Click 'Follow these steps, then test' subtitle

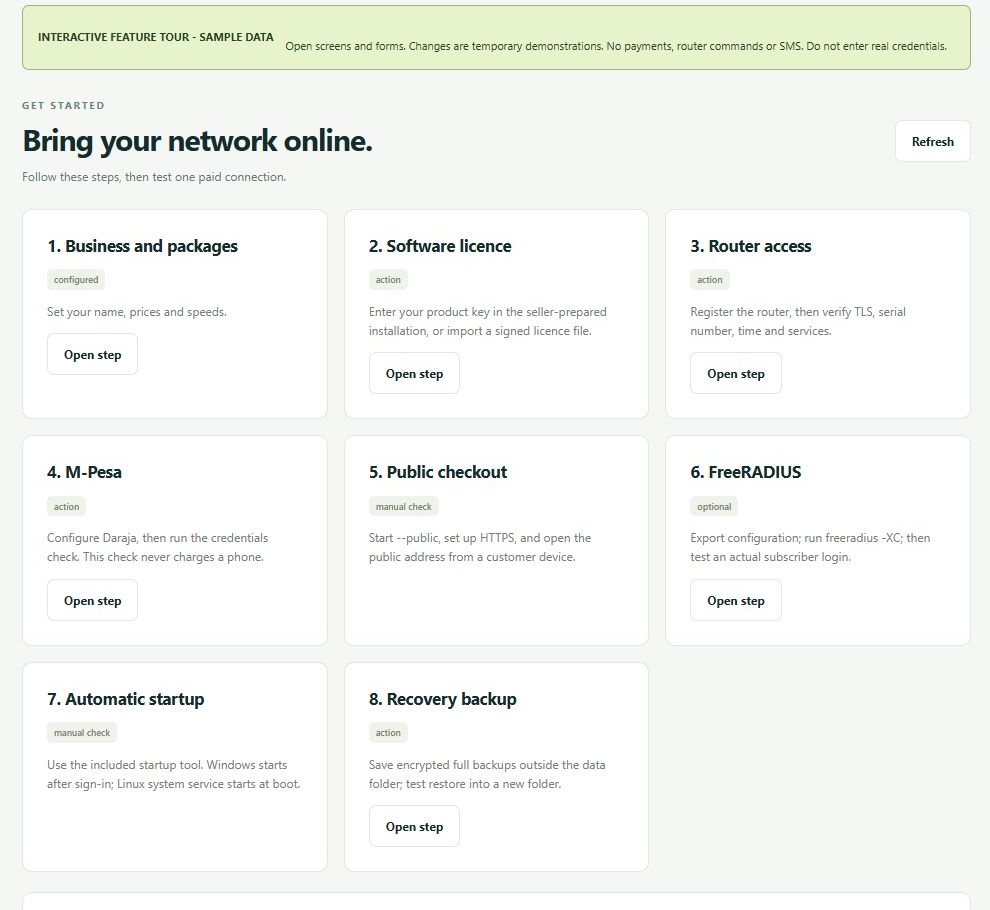154,177
